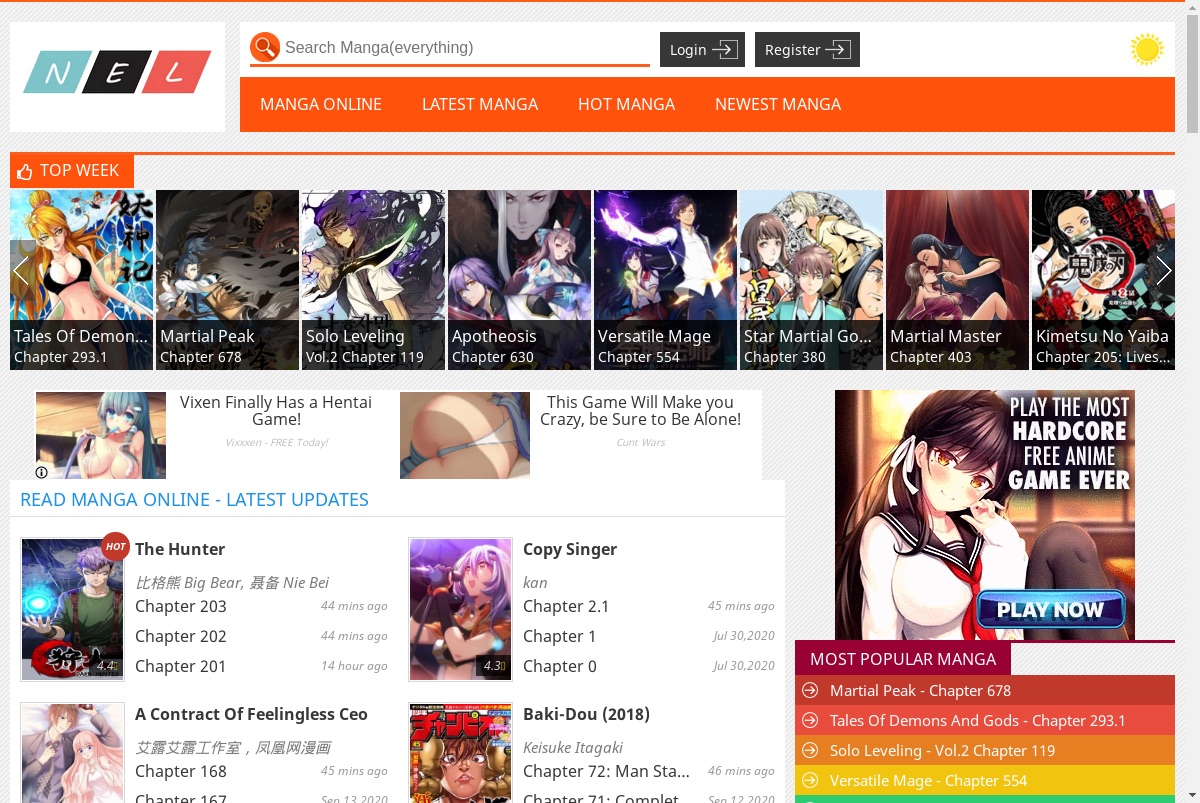Screen dimensions: 1200x803
Task: Open Versatile Mage cover in Top Week
Action: 666,280
